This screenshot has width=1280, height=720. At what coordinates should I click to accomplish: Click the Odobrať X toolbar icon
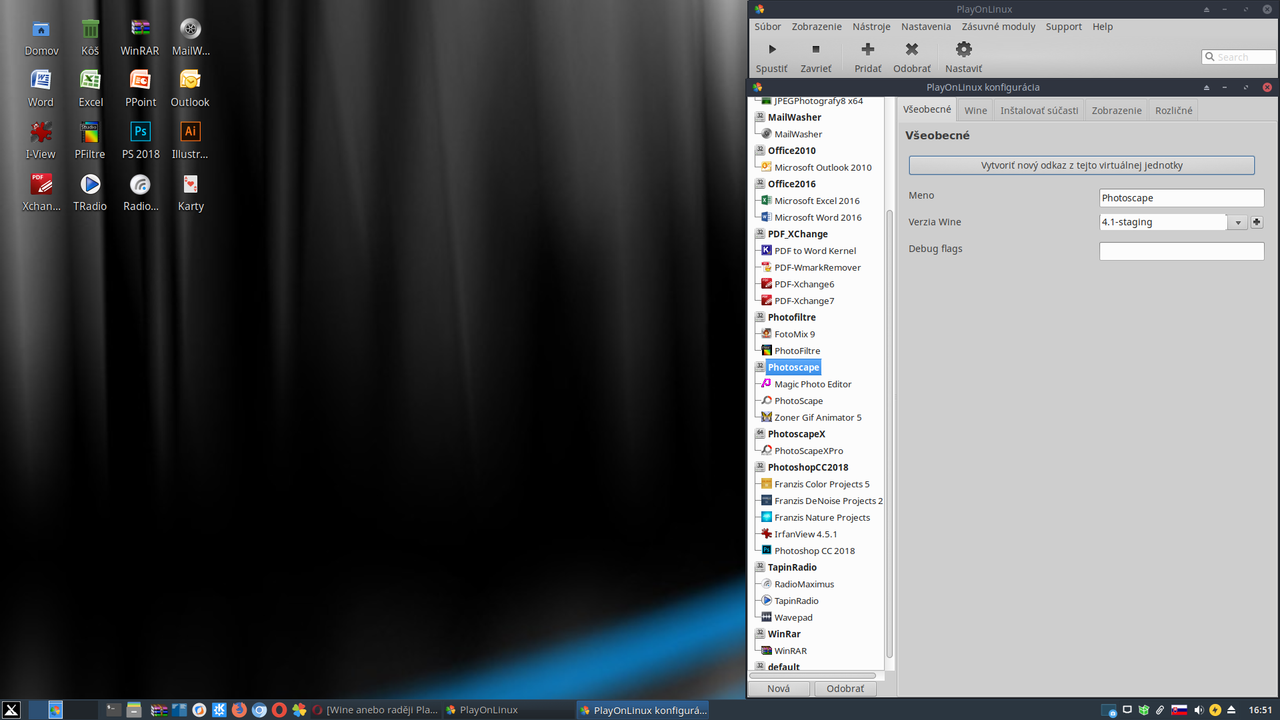pyautogui.click(x=911, y=49)
